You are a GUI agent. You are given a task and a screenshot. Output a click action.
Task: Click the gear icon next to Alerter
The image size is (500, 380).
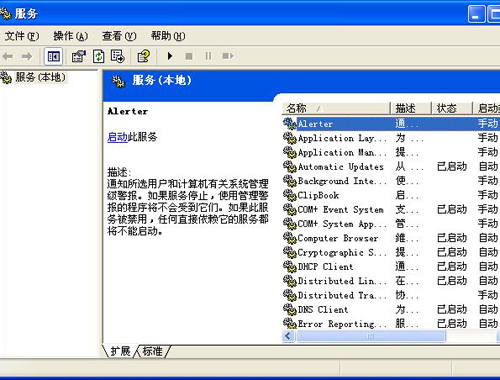(290, 124)
